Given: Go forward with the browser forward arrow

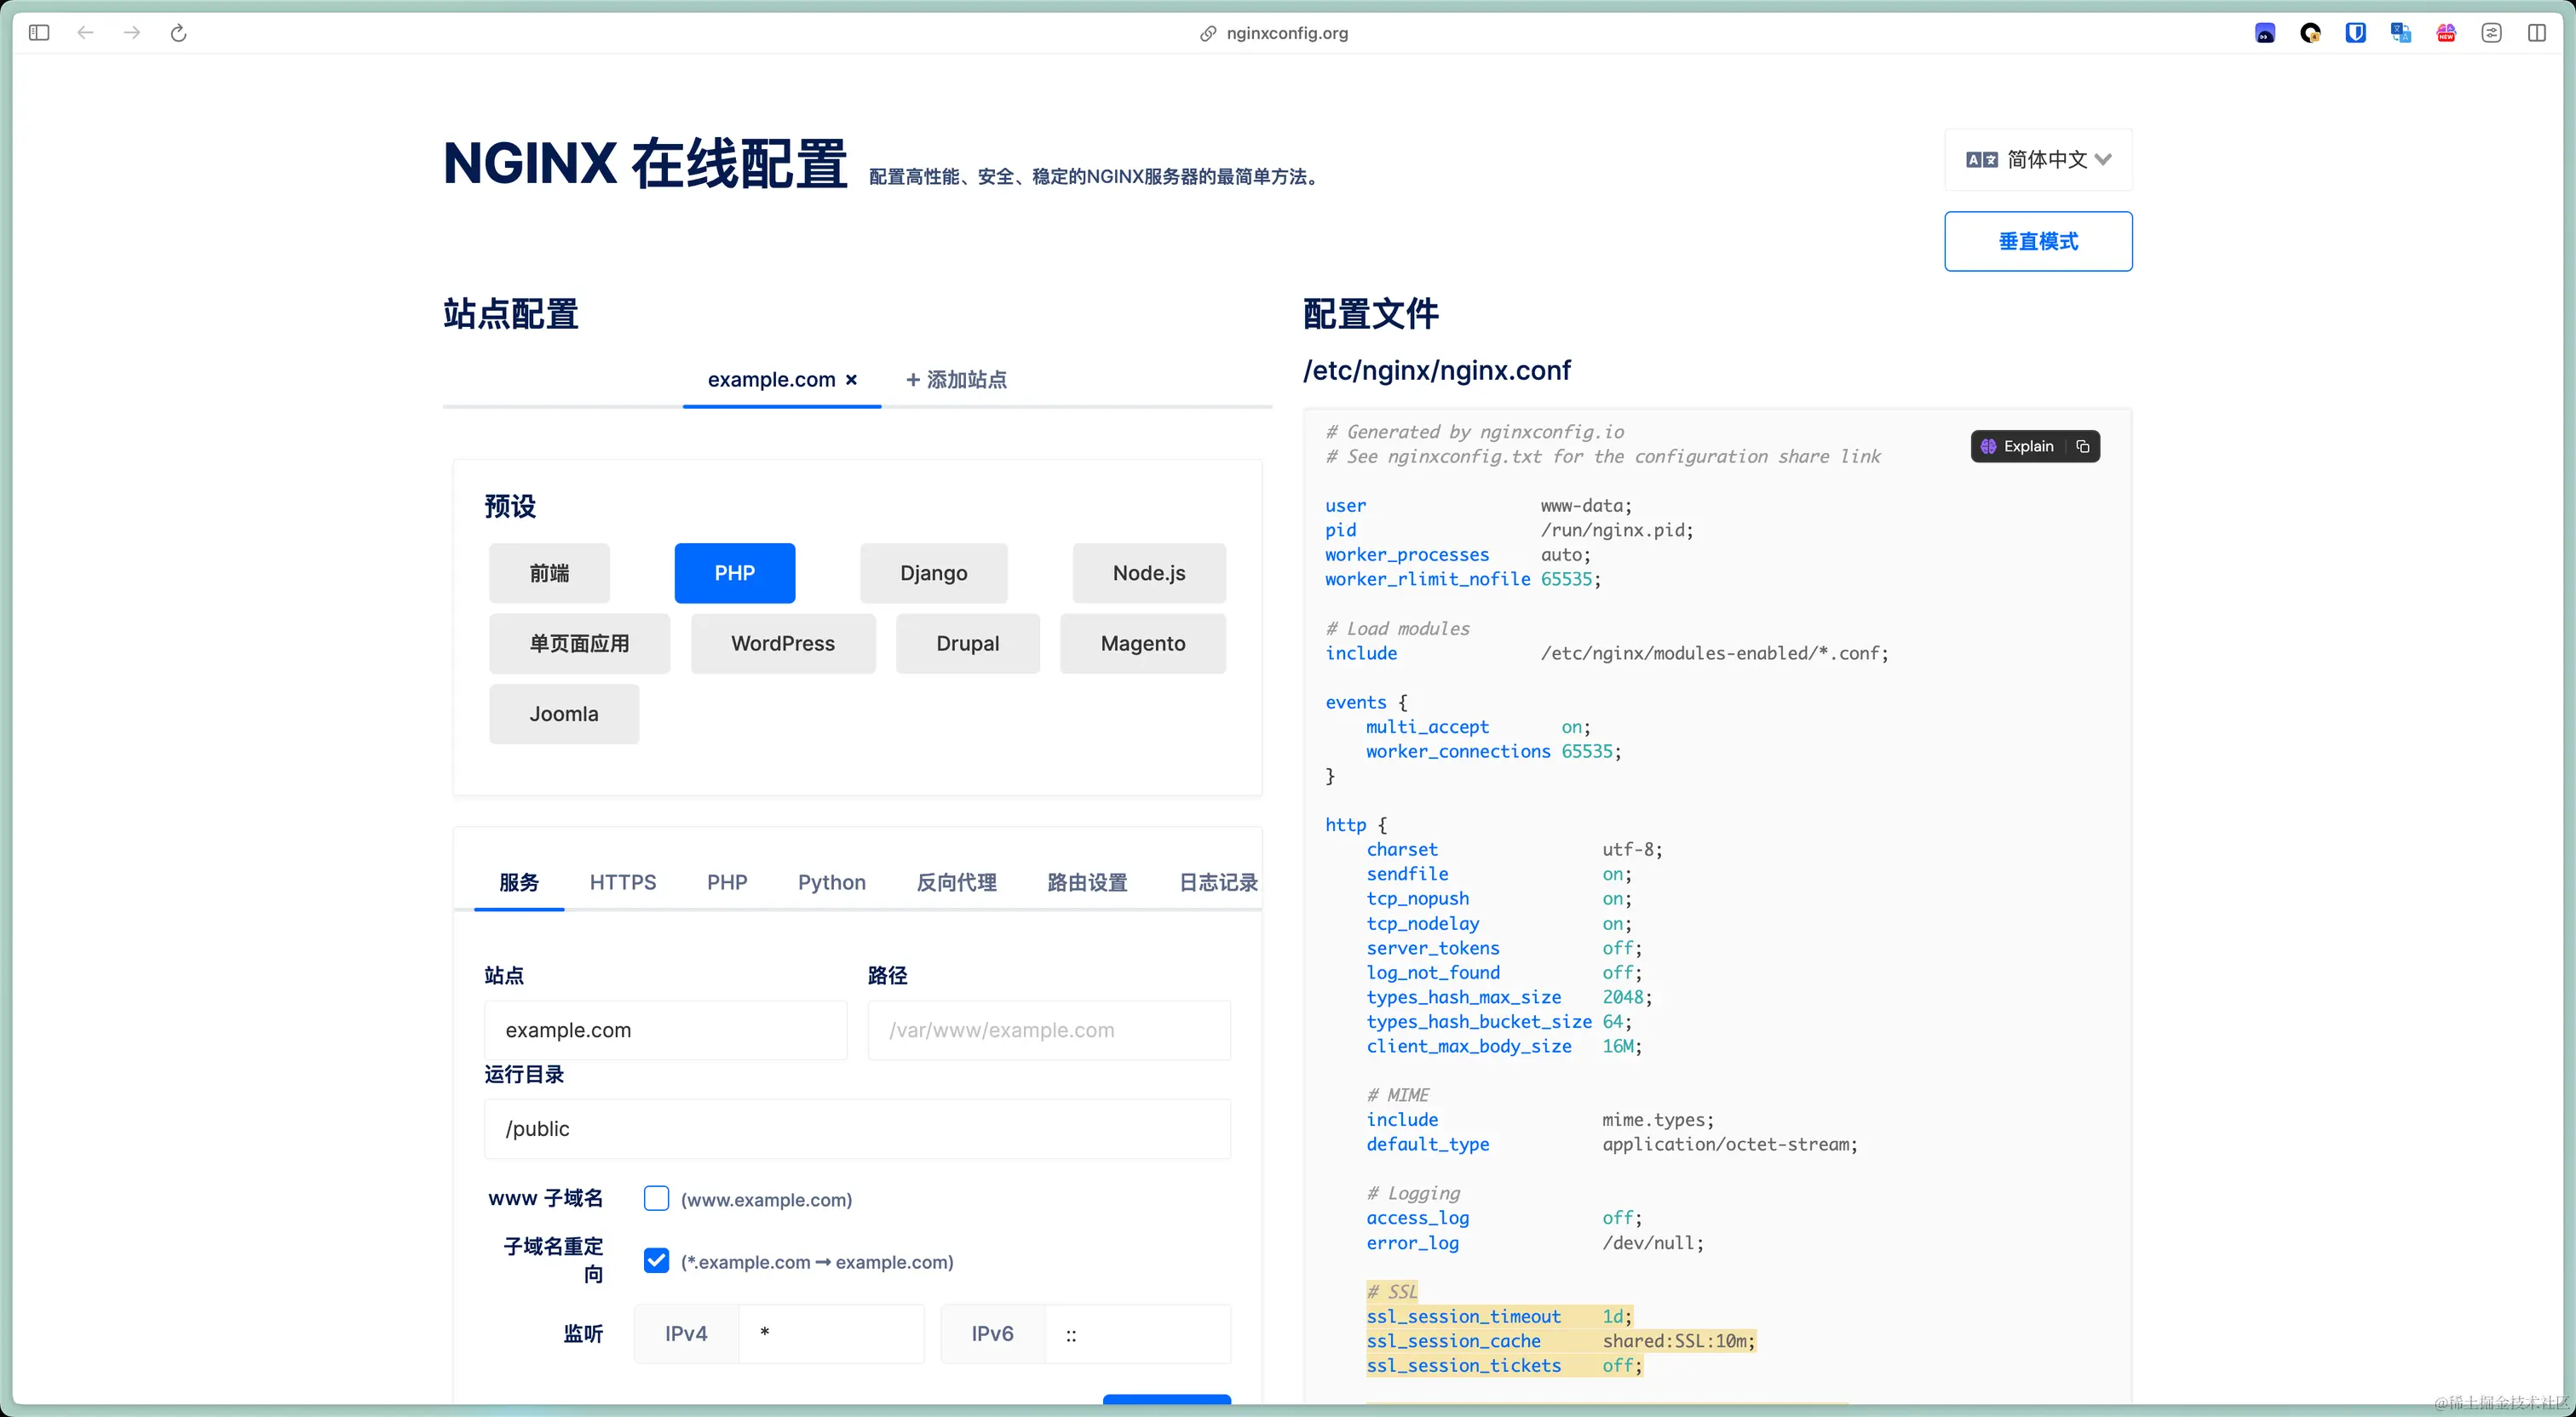Looking at the screenshot, I should point(132,33).
